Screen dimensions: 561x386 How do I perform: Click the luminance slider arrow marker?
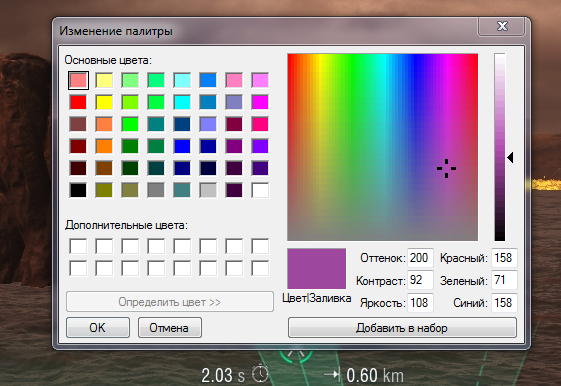coord(511,157)
